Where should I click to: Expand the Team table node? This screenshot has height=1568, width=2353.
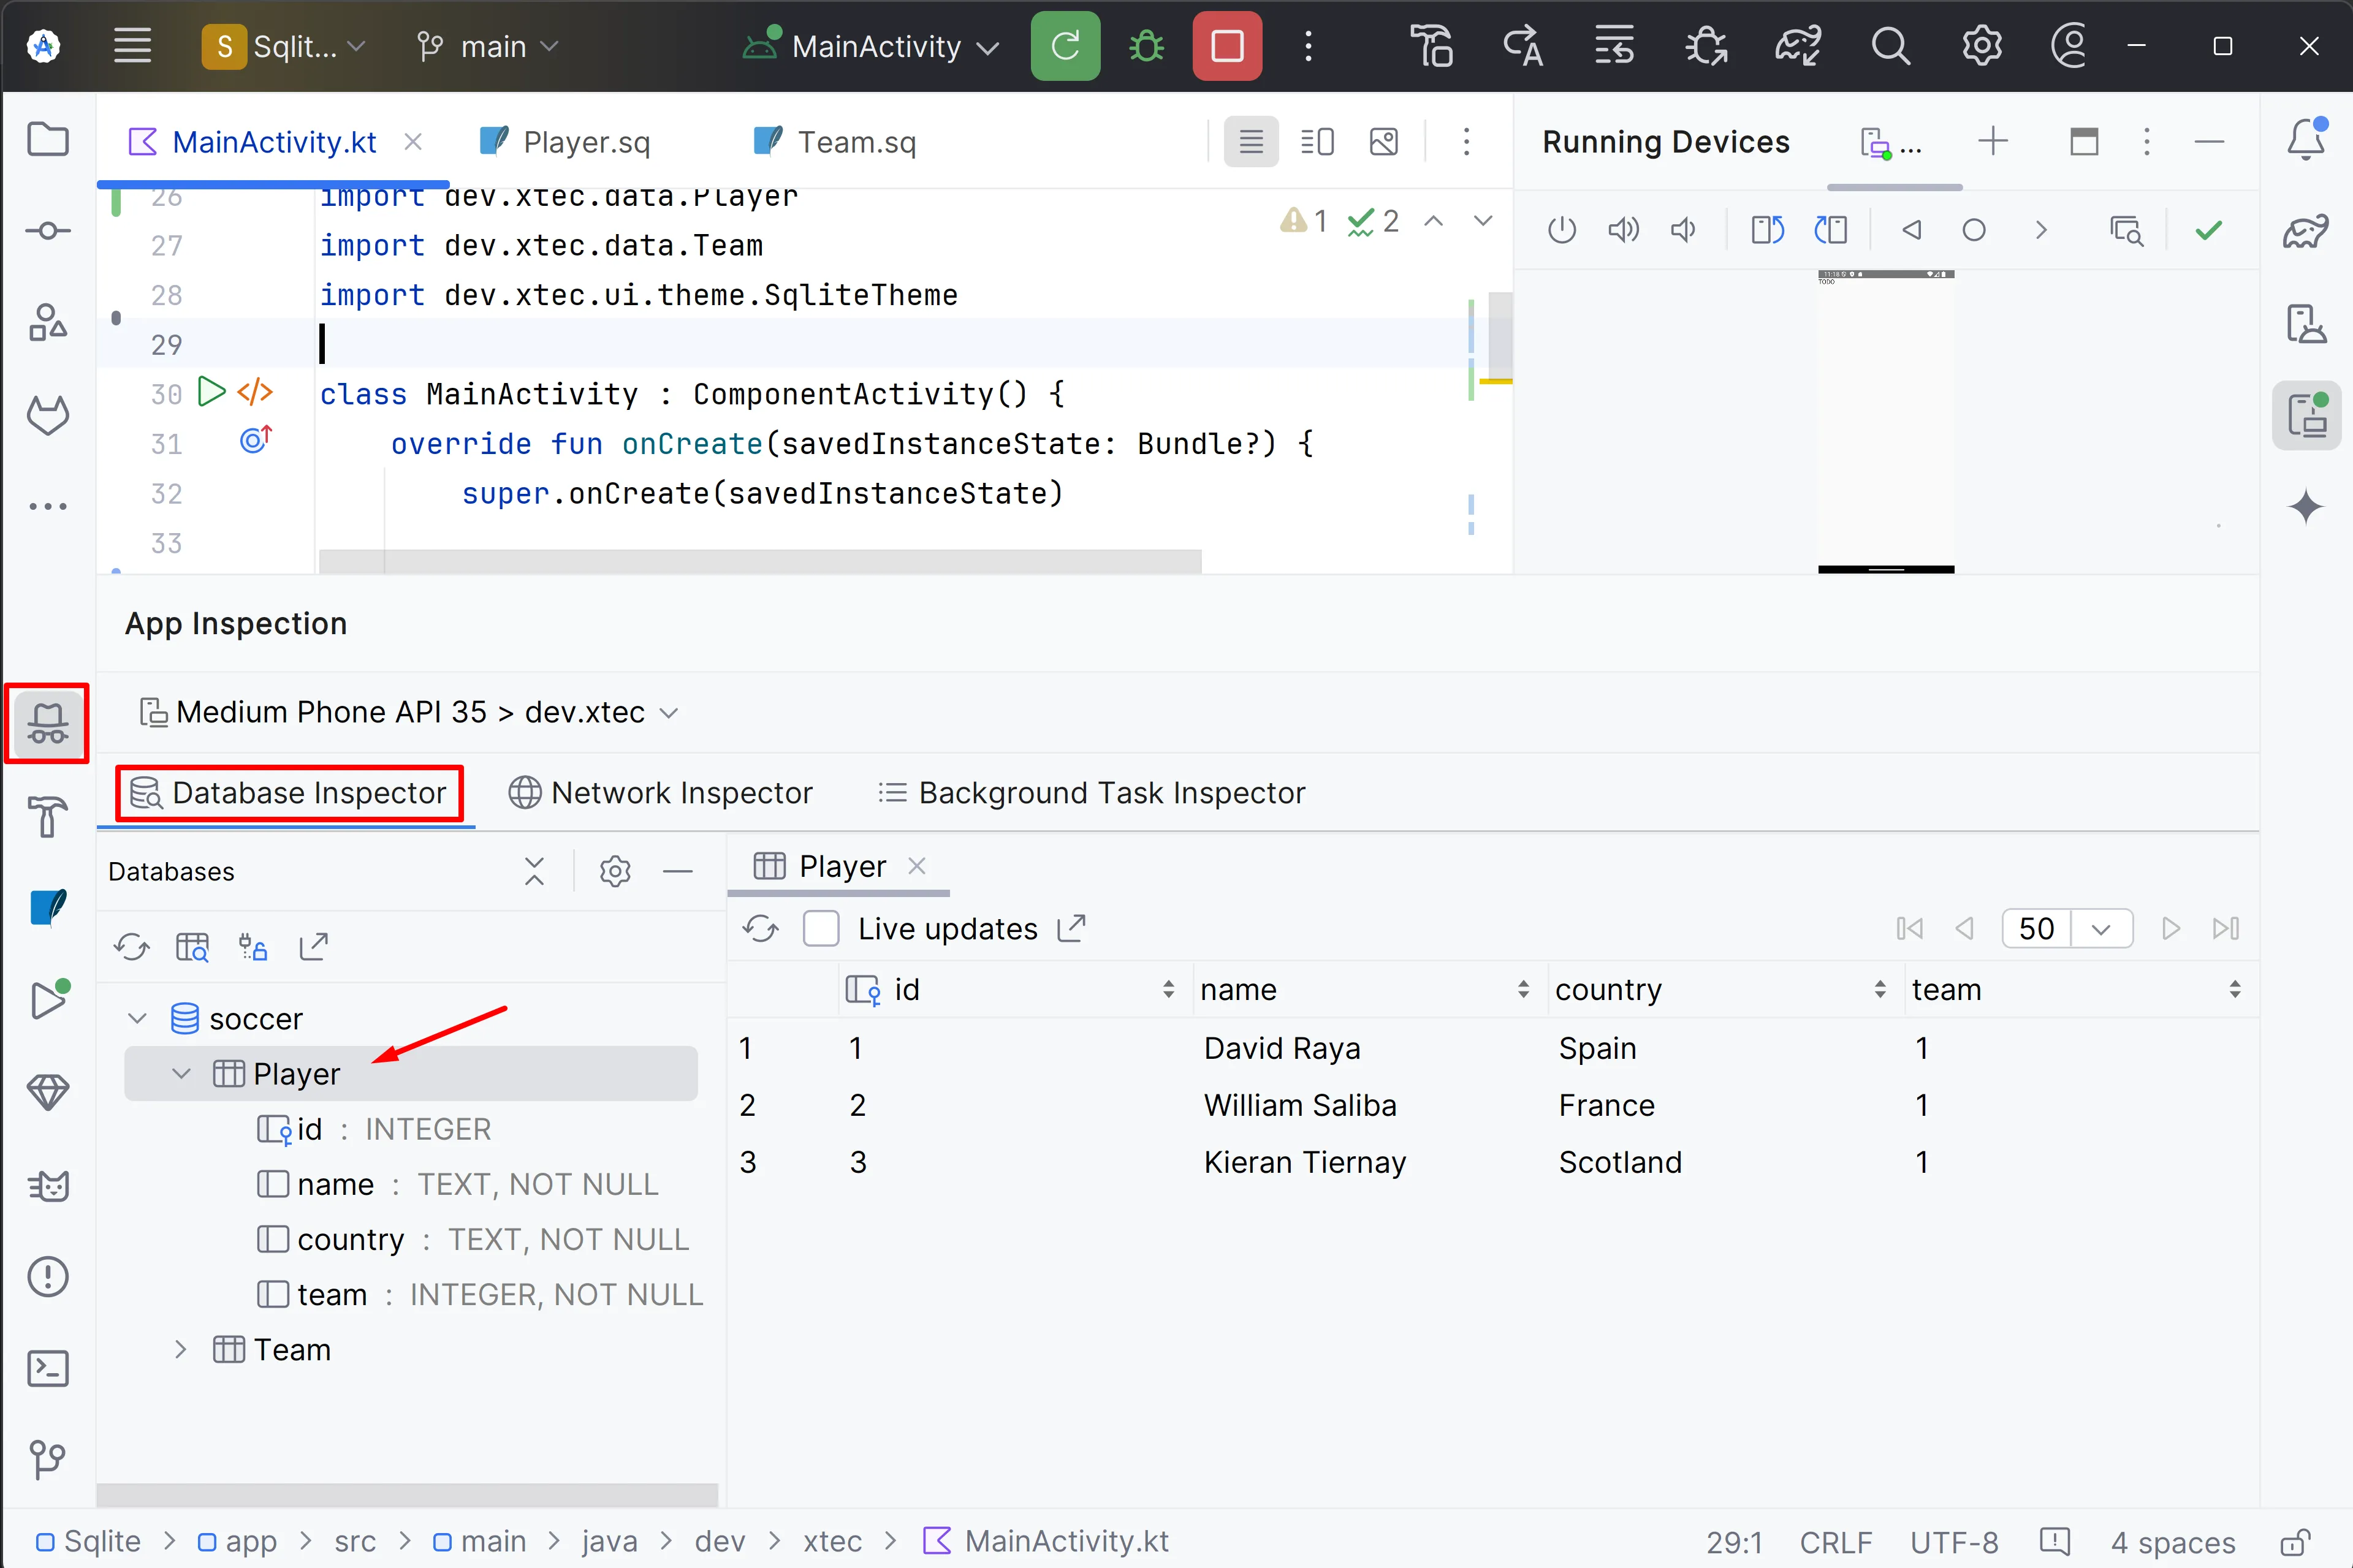tap(180, 1349)
